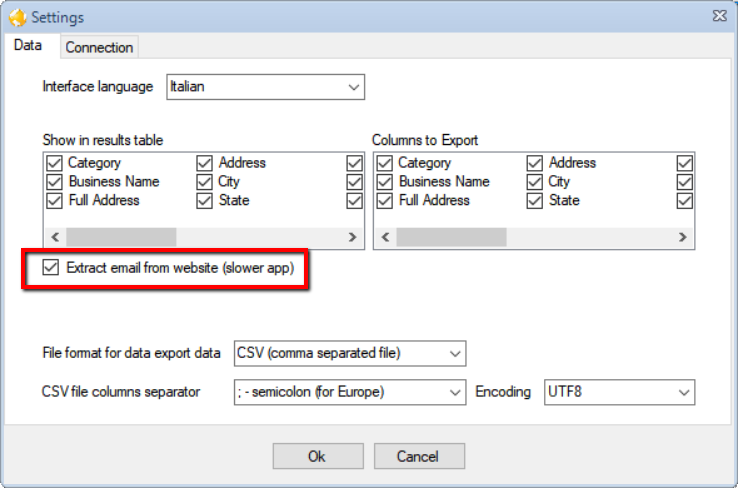Click right arrow of Columns to Export scrollbar
This screenshot has height=488, width=738.
point(683,237)
